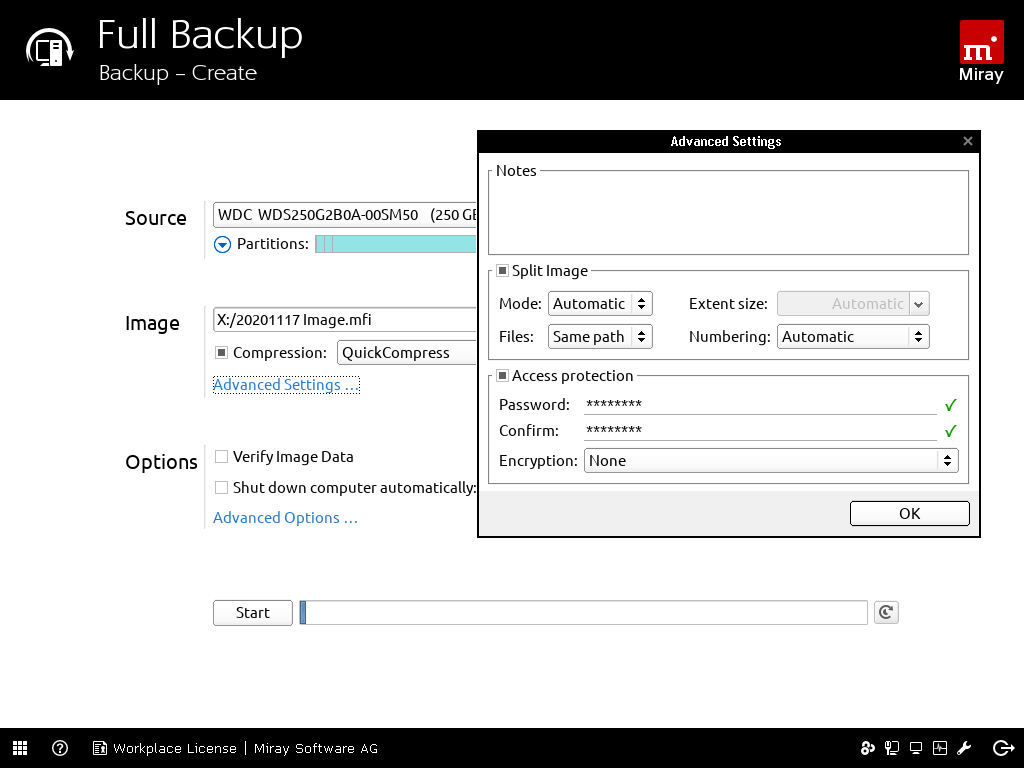This screenshot has height=768, width=1024.
Task: Disable the Access protection checkbox
Action: click(503, 376)
